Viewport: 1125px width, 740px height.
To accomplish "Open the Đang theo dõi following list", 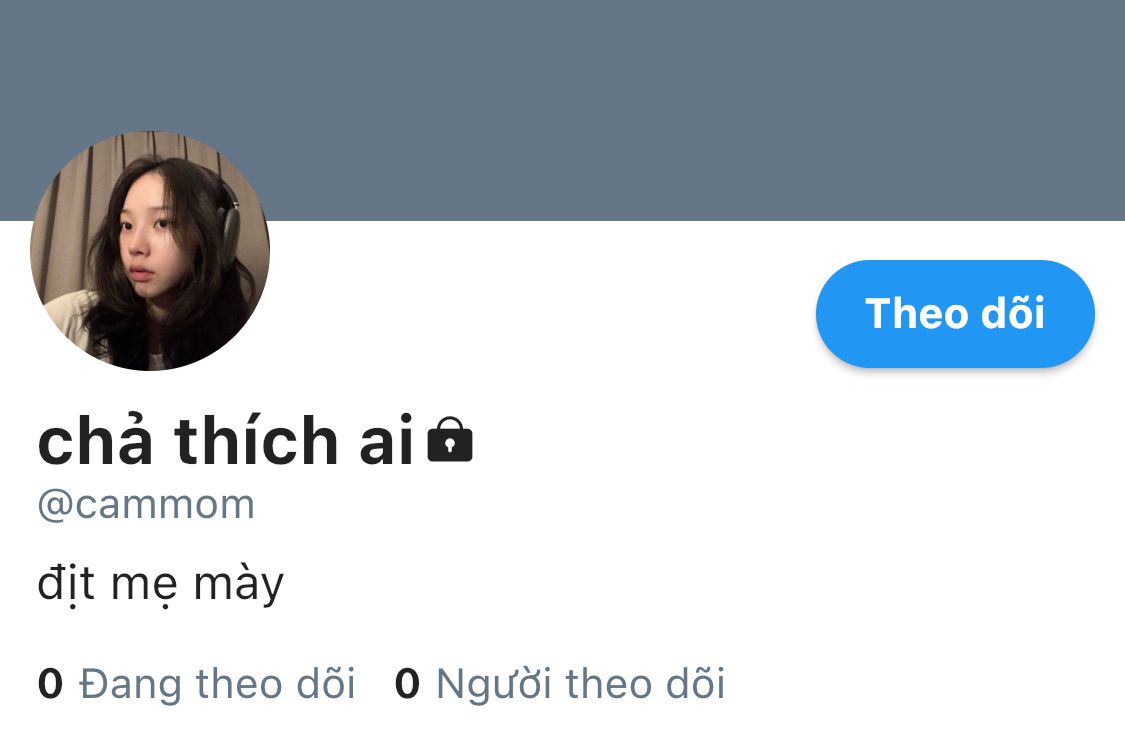I will coord(197,683).
